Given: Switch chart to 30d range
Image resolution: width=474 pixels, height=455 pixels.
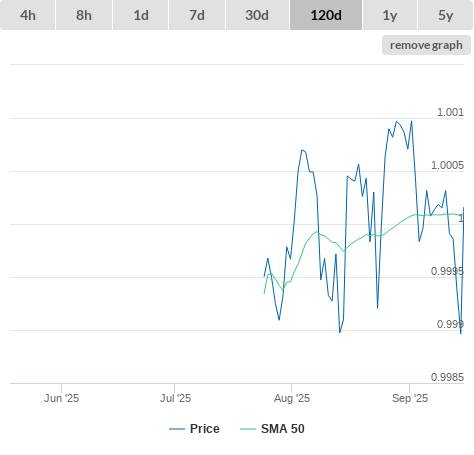Looking at the screenshot, I should click(x=257, y=15).
